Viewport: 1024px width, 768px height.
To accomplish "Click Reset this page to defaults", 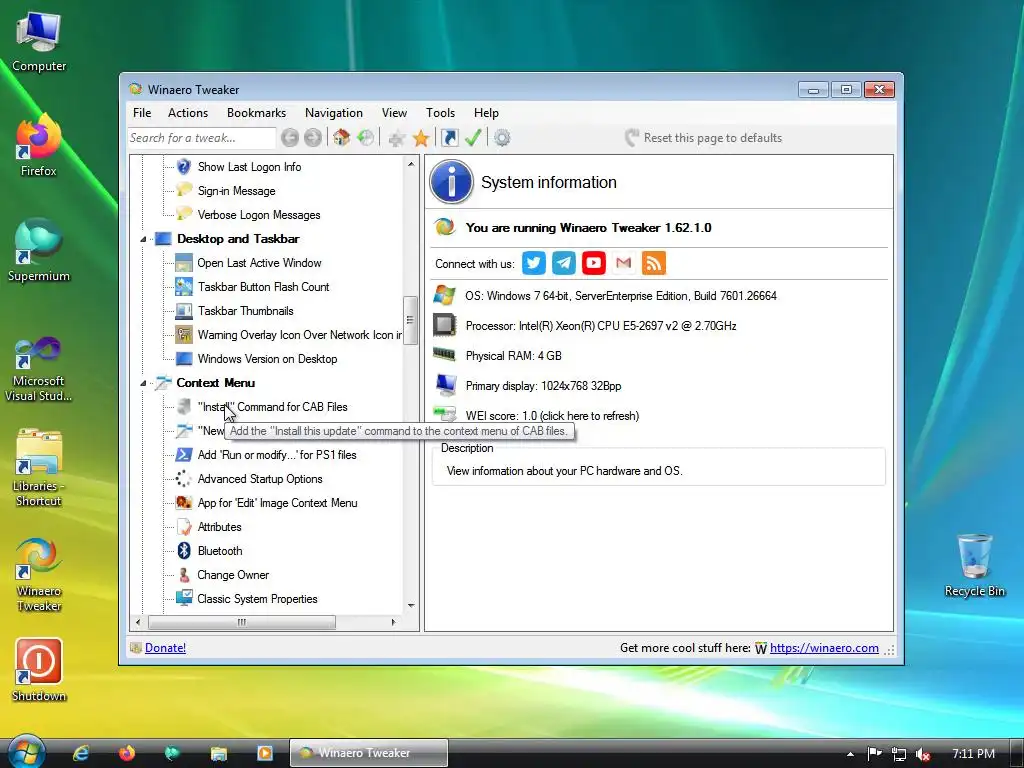I will coord(703,138).
